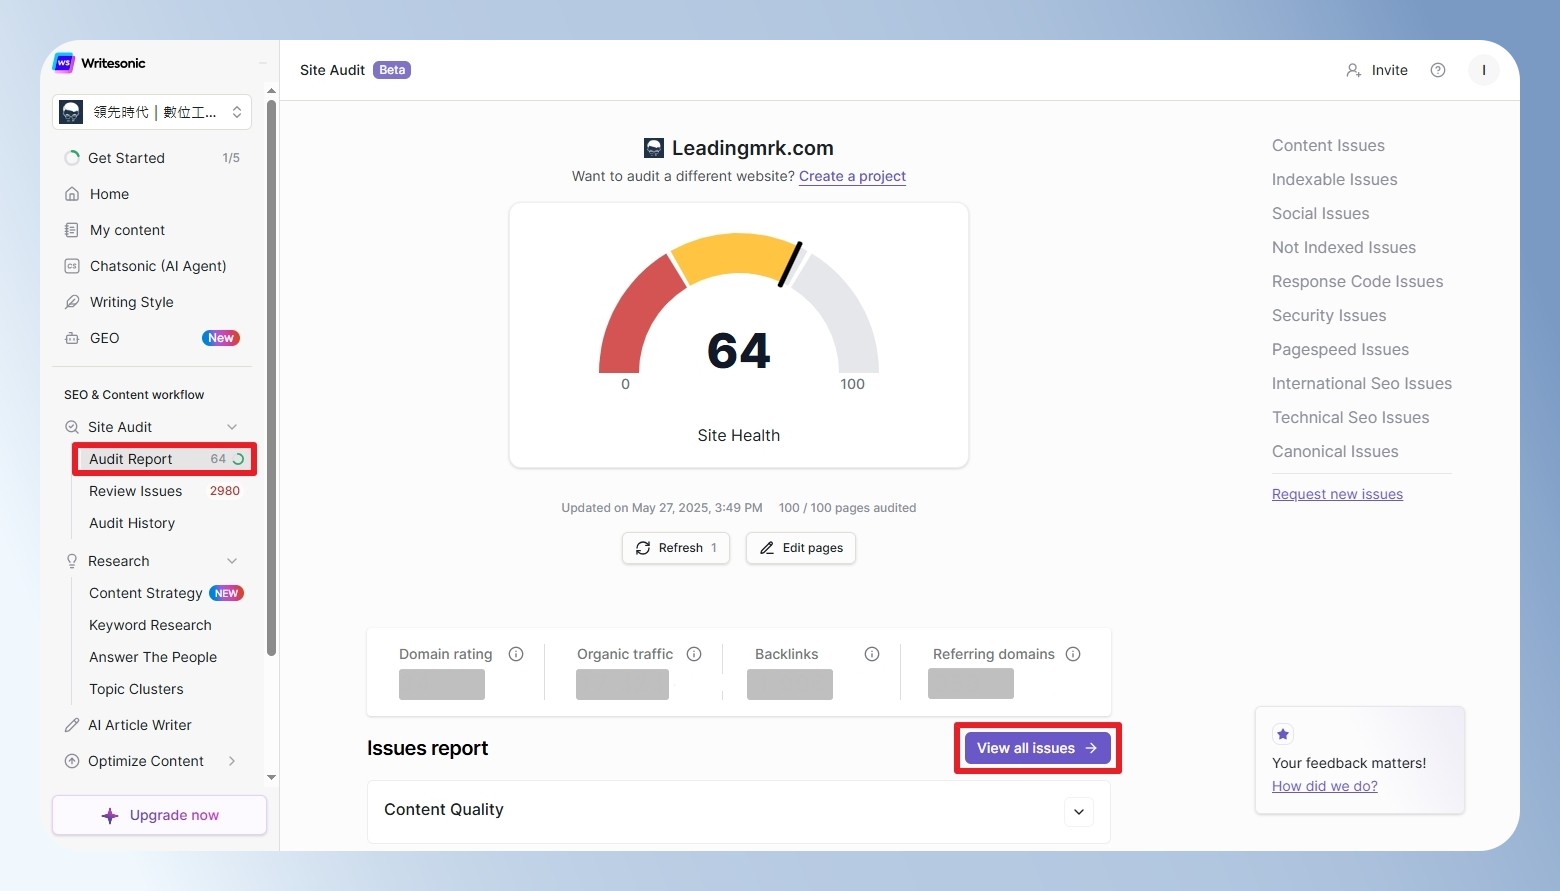Viewport: 1560px width, 891px height.
Task: Click the Domain rating info icon
Action: pyautogui.click(x=516, y=654)
